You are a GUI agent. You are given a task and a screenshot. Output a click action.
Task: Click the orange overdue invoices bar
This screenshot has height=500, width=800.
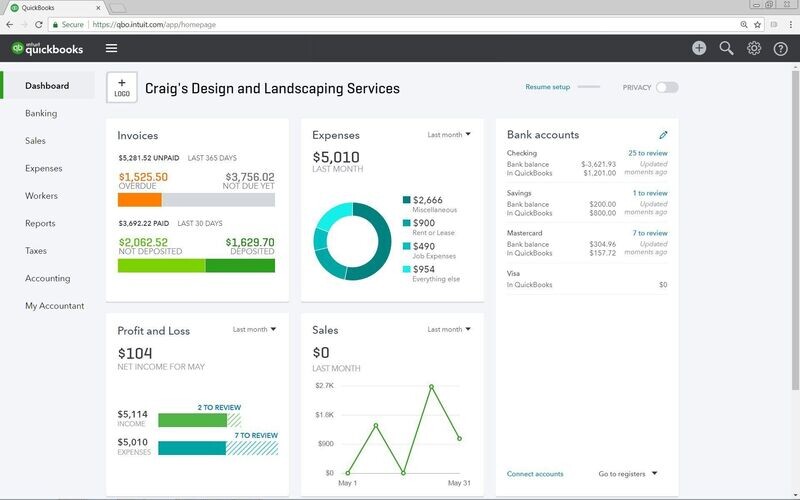click(140, 199)
